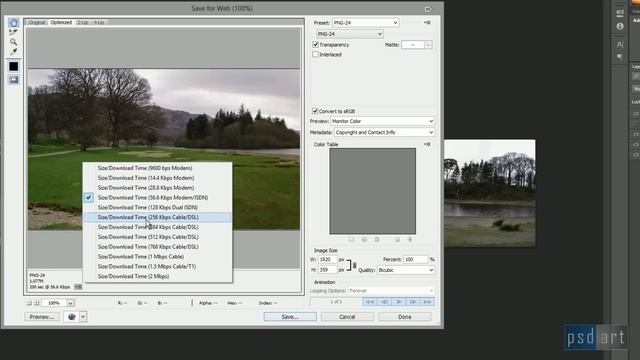
Task: Open the Looping Options dropdown
Action: [x=391, y=291]
